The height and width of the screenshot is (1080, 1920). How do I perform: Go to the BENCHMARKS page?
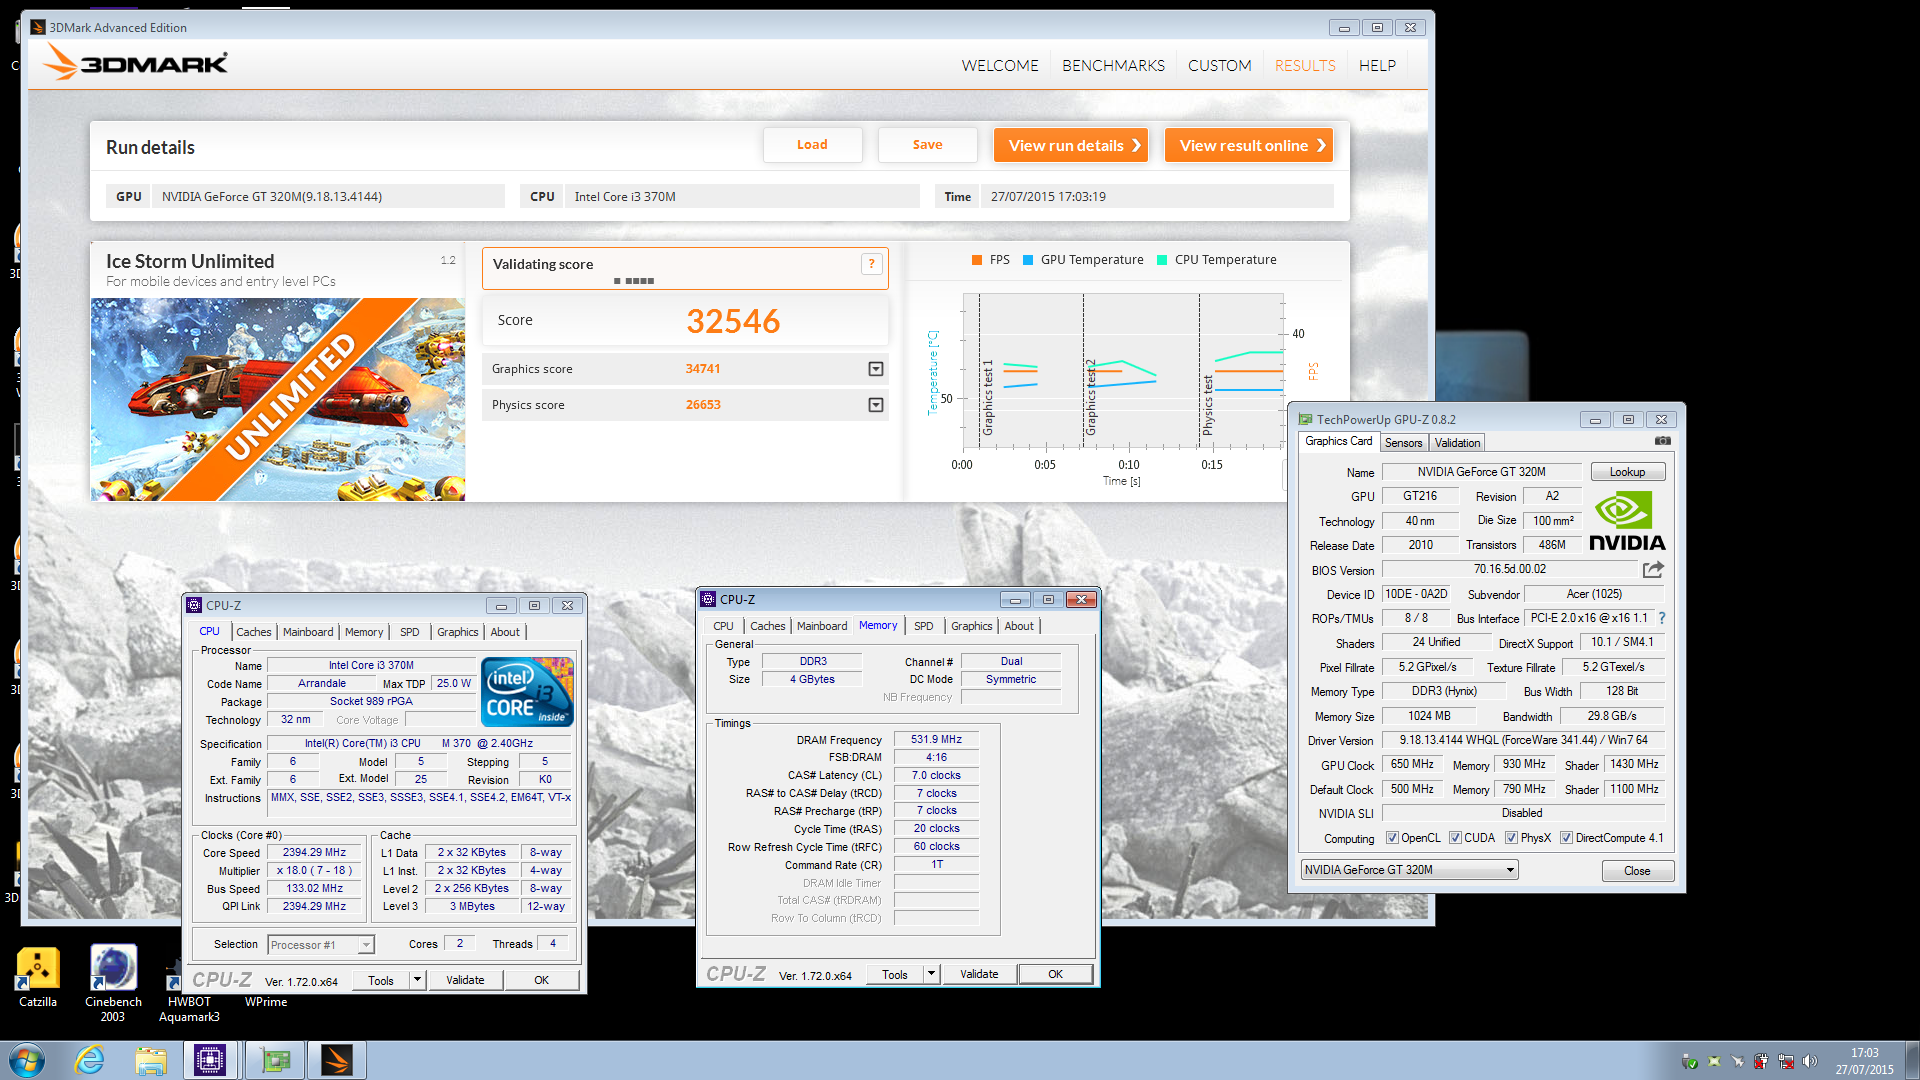pyautogui.click(x=1113, y=65)
